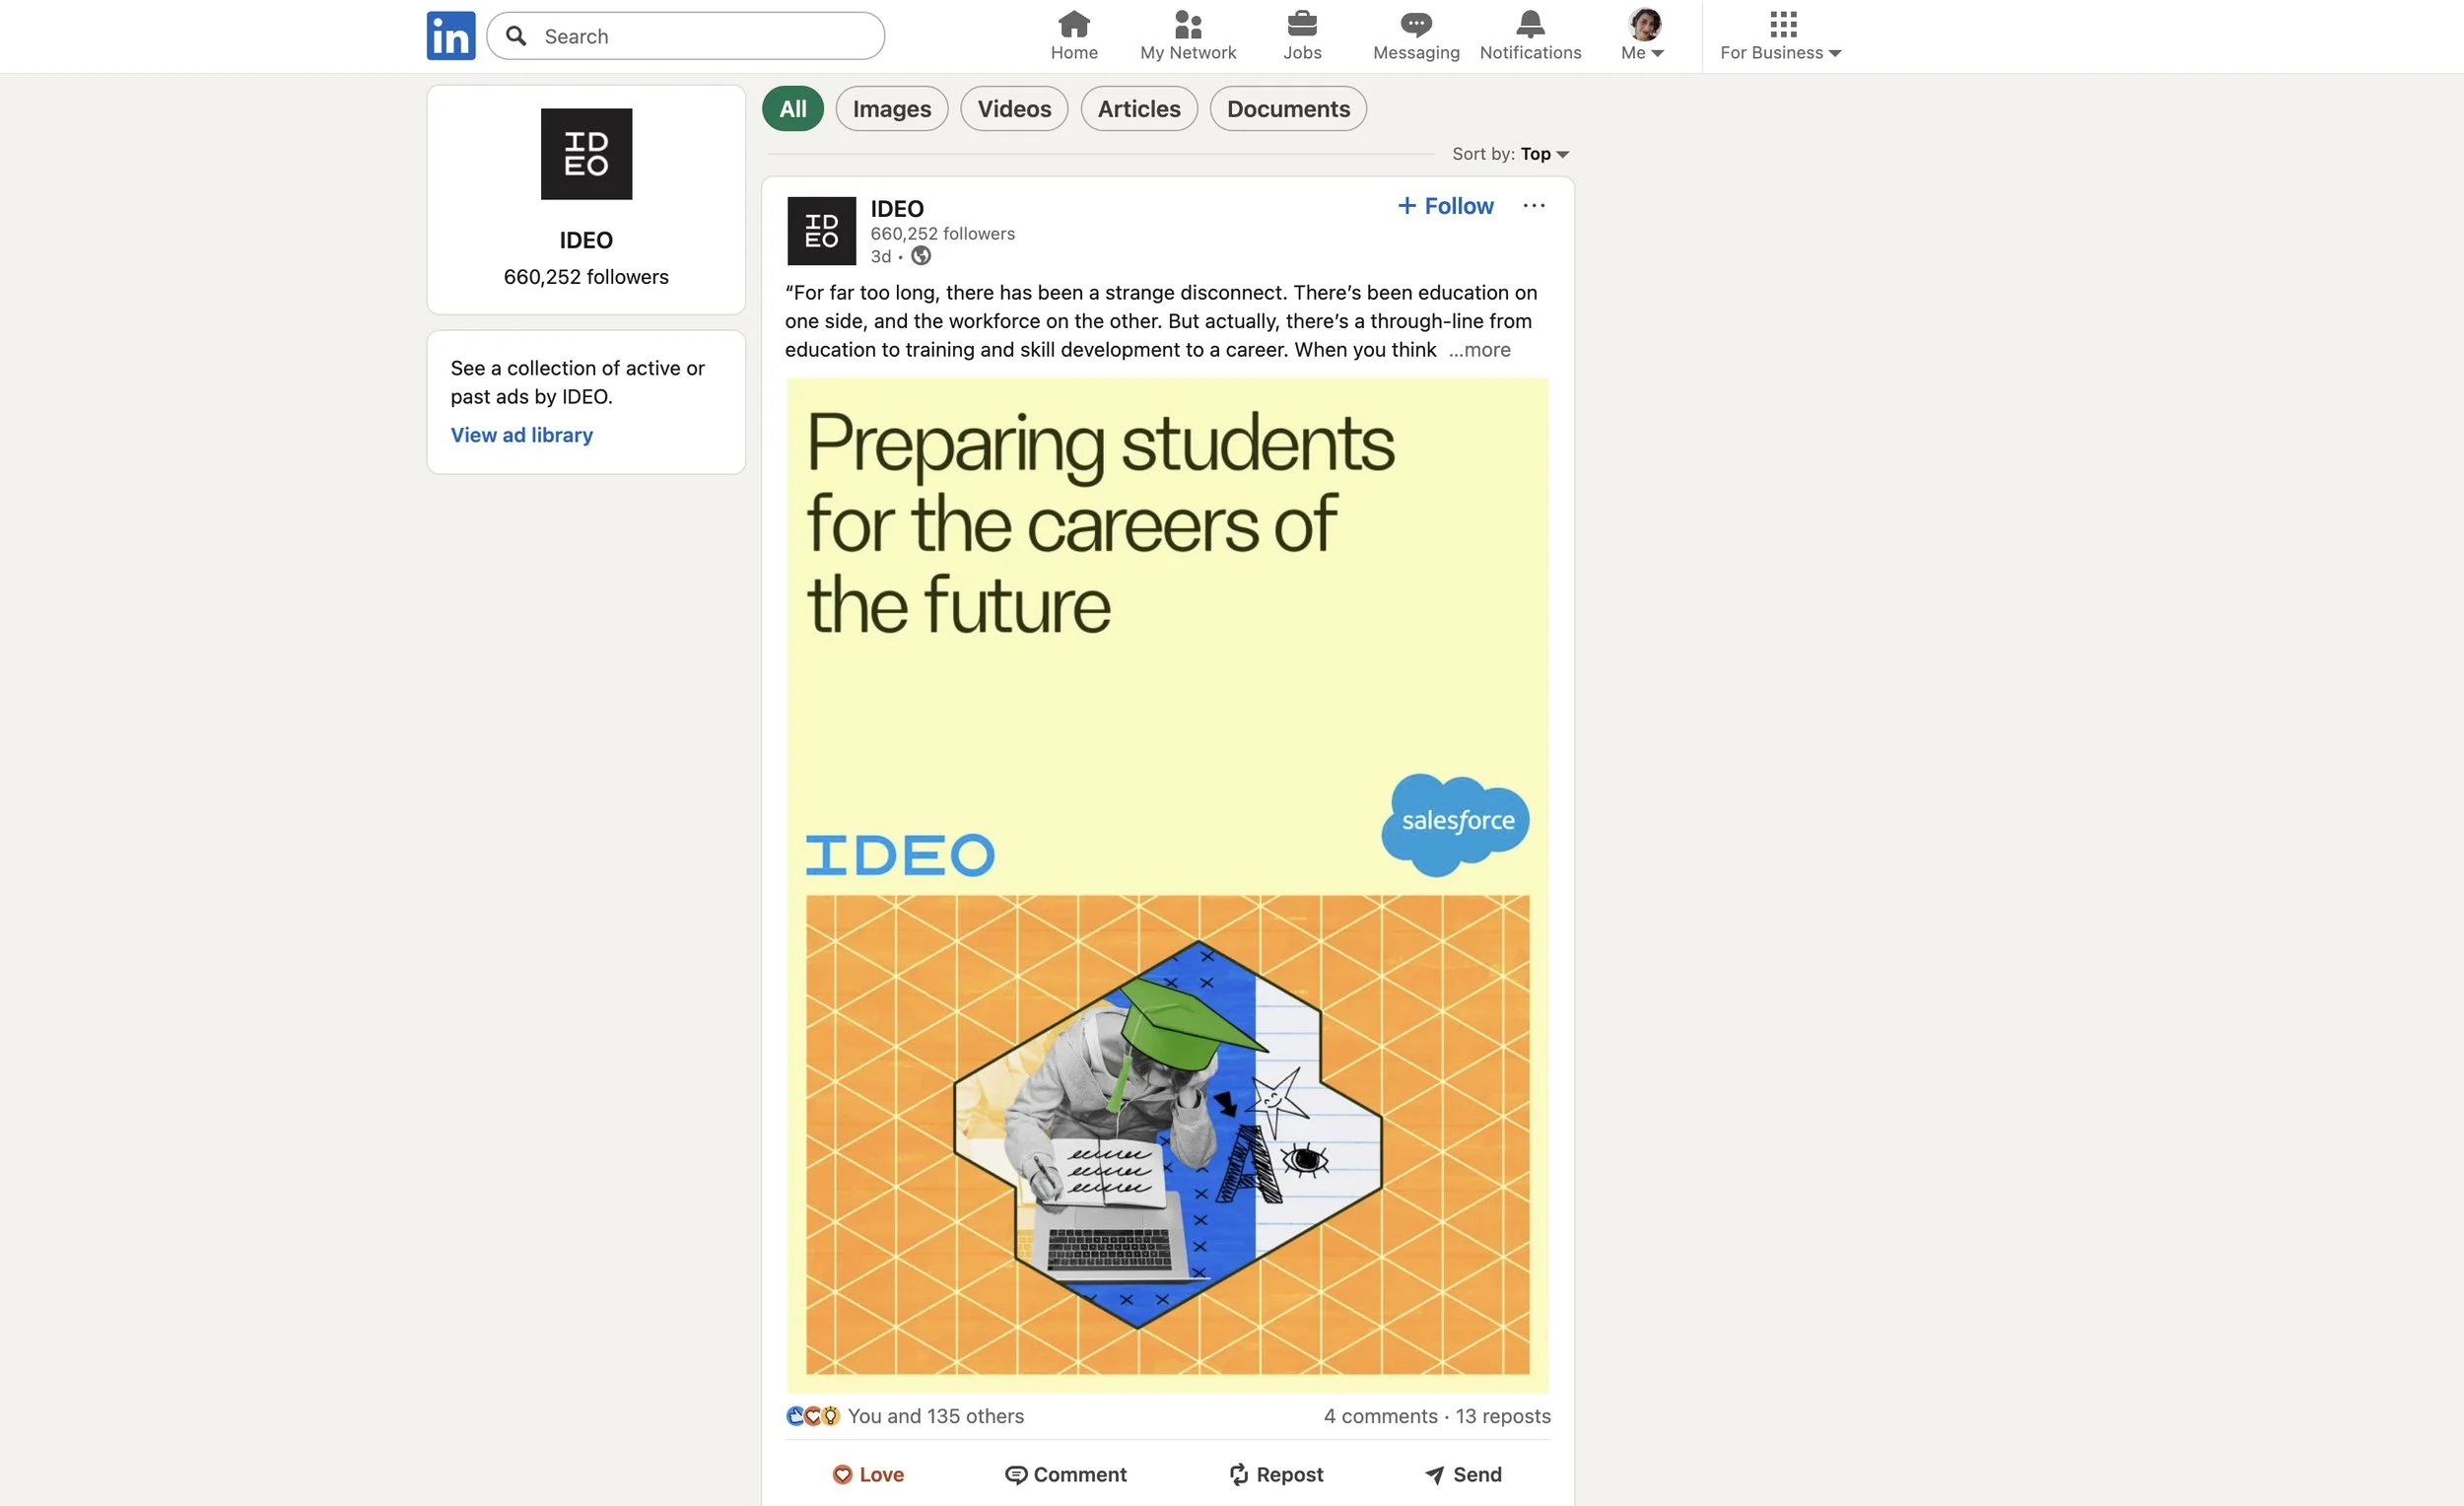The width and height of the screenshot is (2464, 1506).
Task: Open the Me profile dropdown
Action: (x=1643, y=36)
